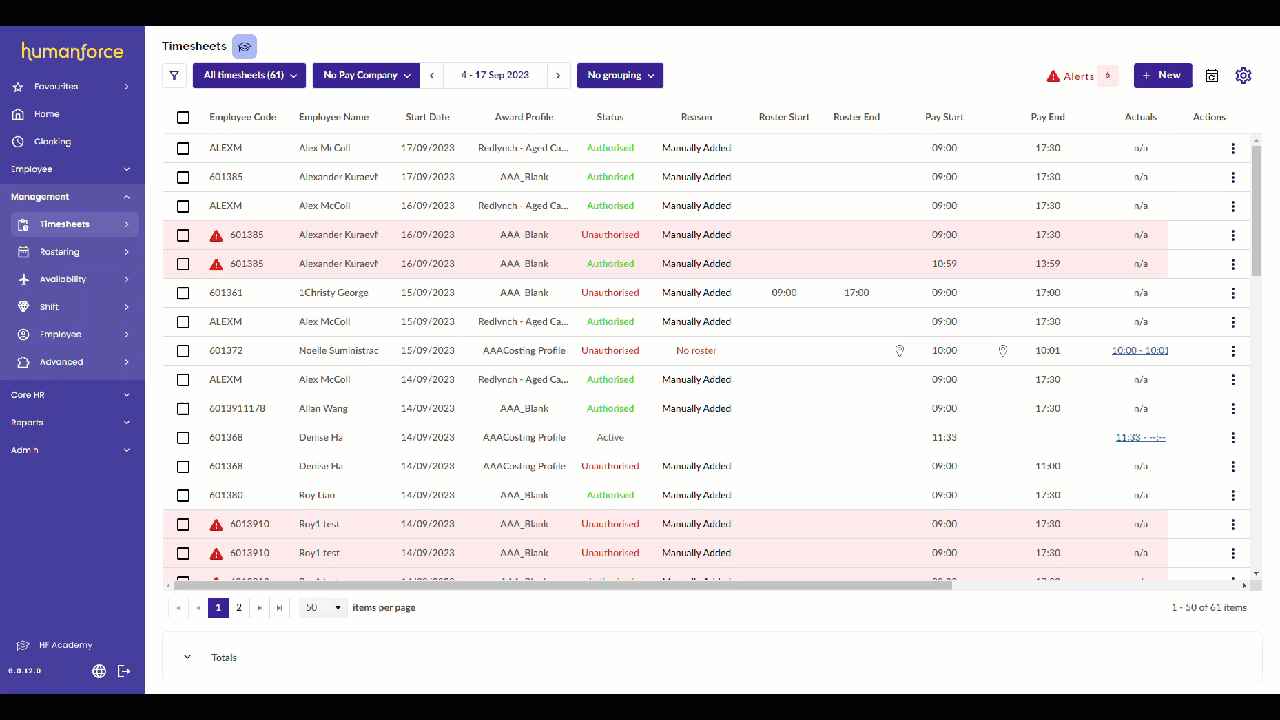Tick the select-all checkbox in table header
The image size is (1280, 720).
coord(183,118)
